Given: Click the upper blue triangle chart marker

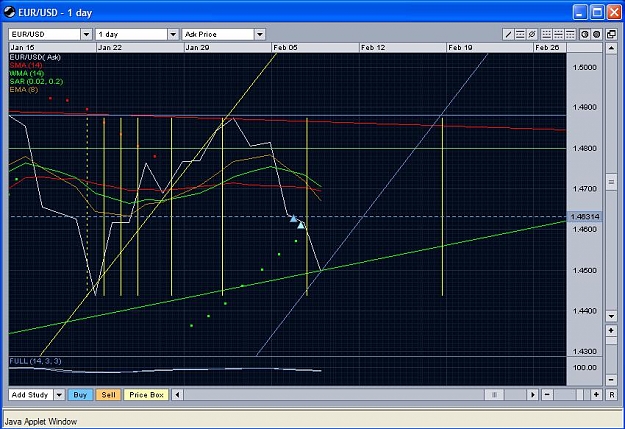Looking at the screenshot, I should (x=293, y=218).
